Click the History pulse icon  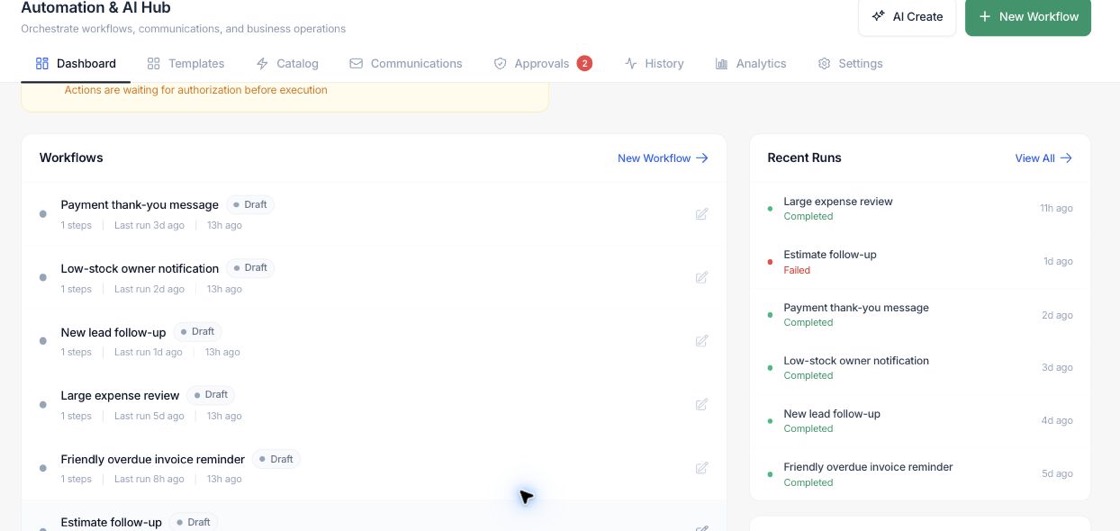coord(631,64)
